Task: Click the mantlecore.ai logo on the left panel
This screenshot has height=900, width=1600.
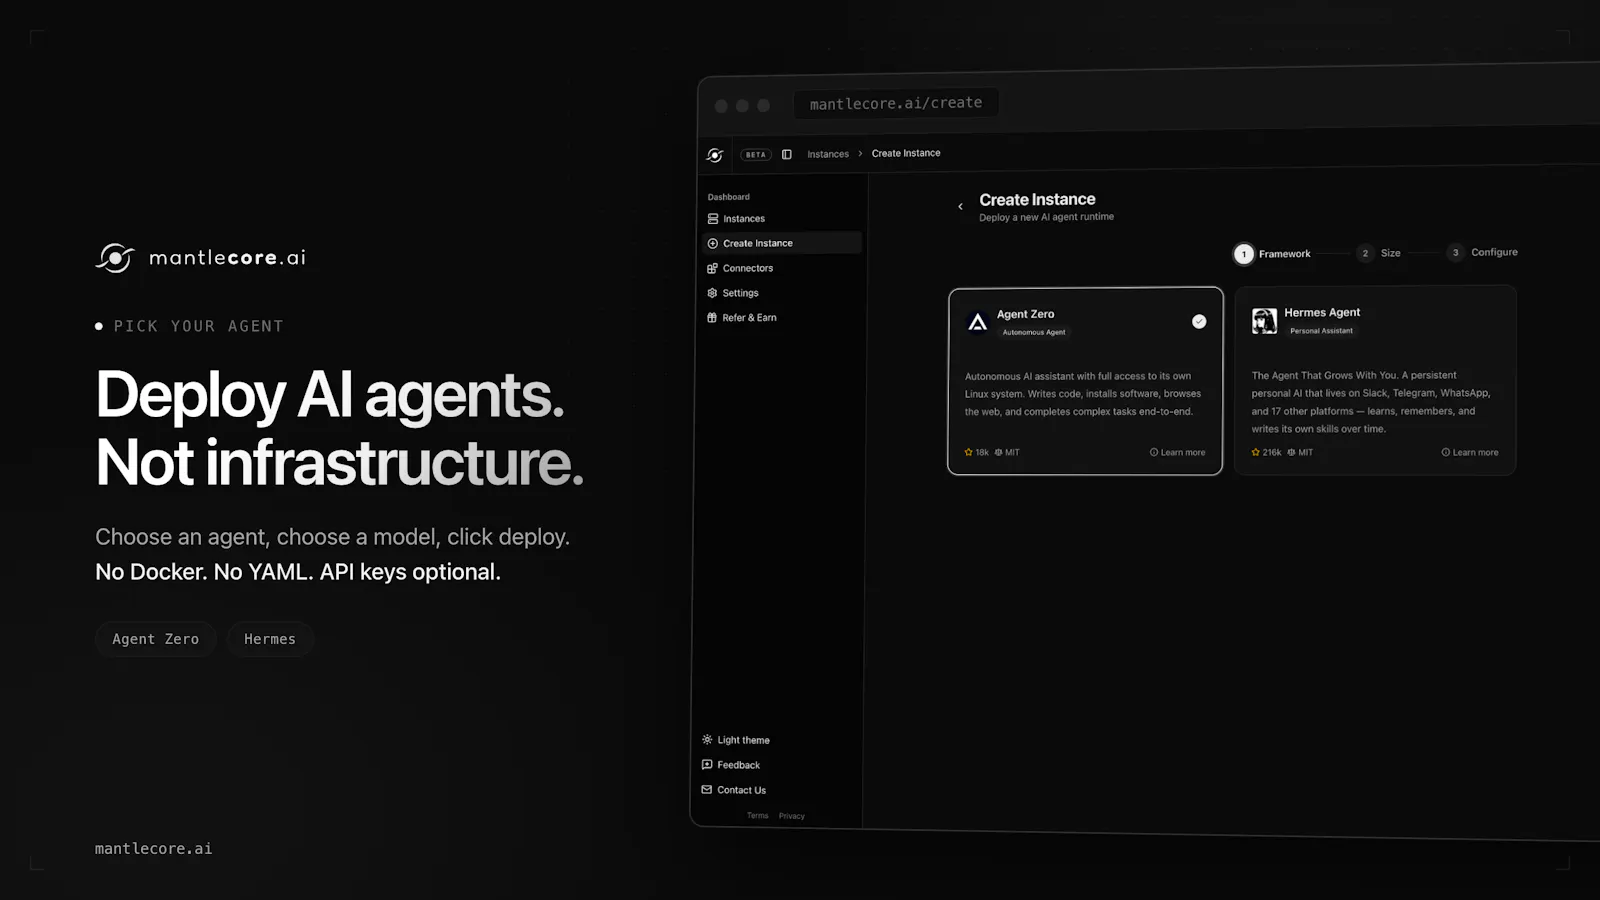Action: [201, 257]
